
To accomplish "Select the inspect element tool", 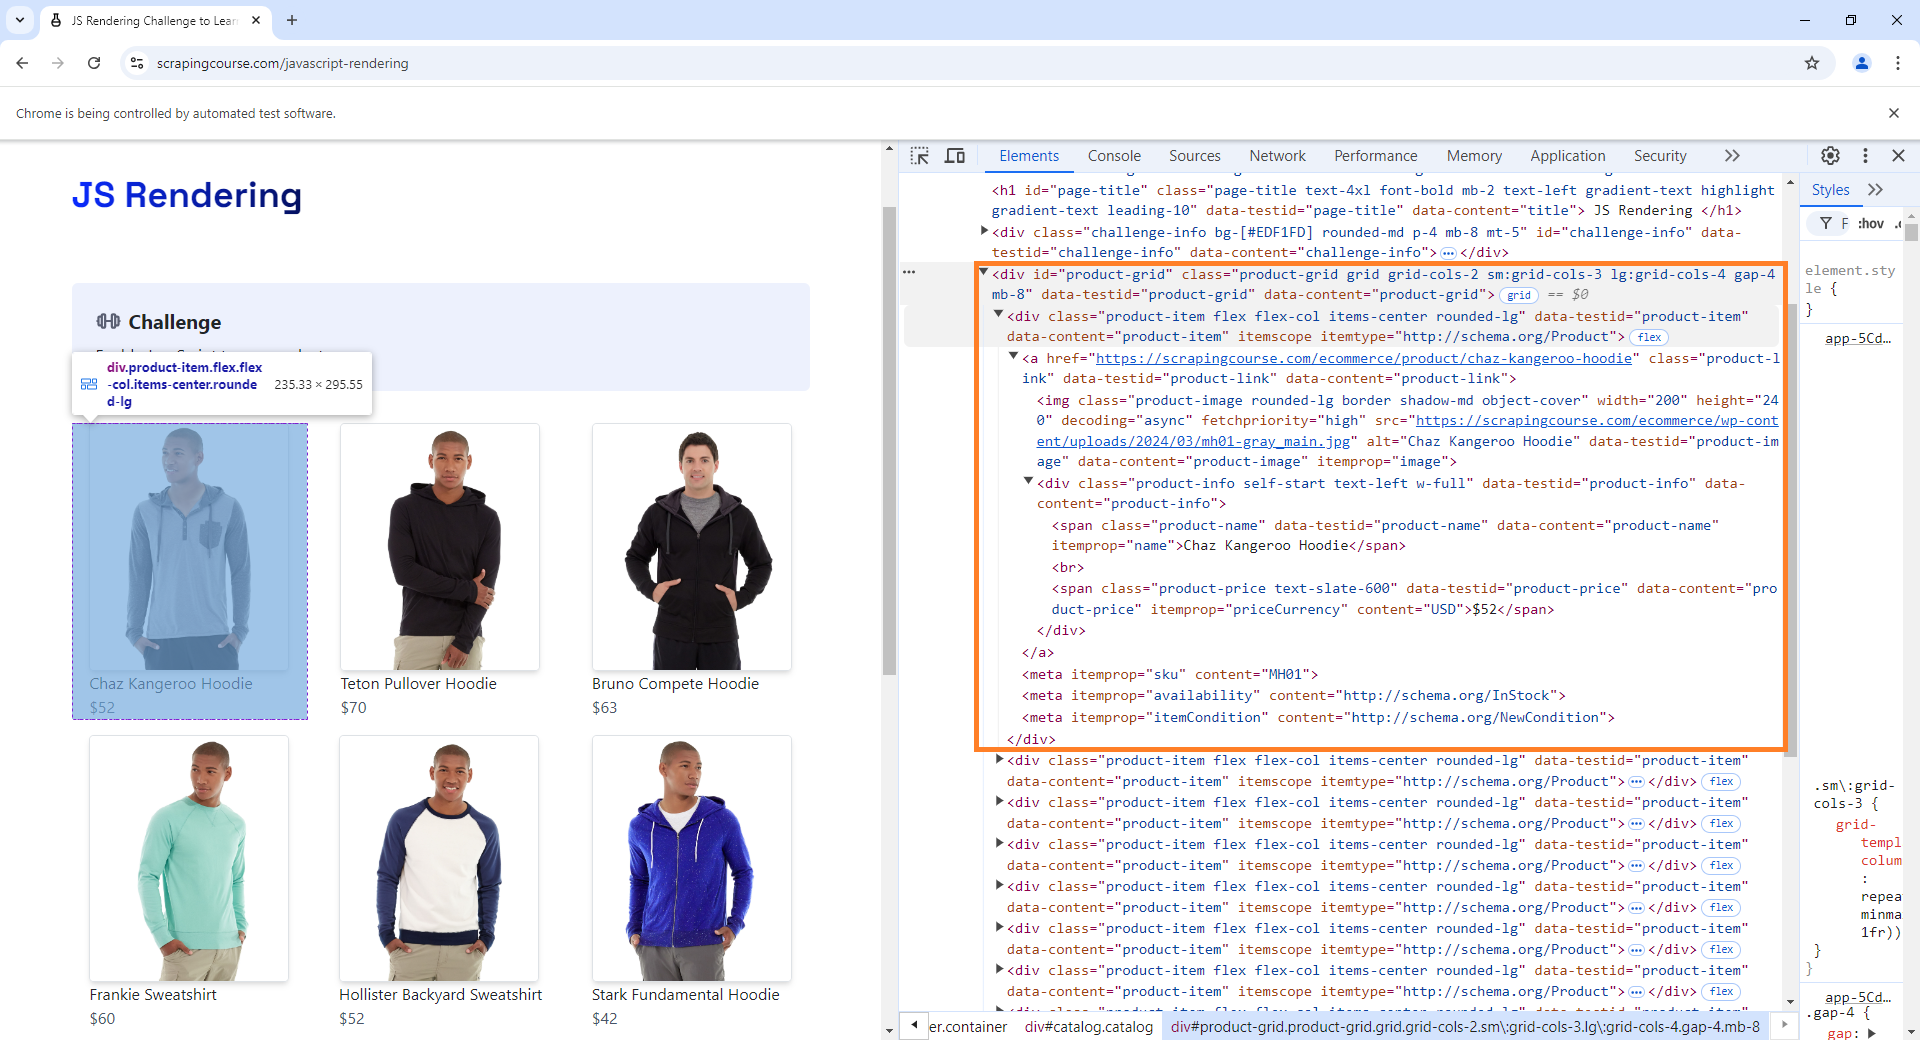I will [x=919, y=156].
